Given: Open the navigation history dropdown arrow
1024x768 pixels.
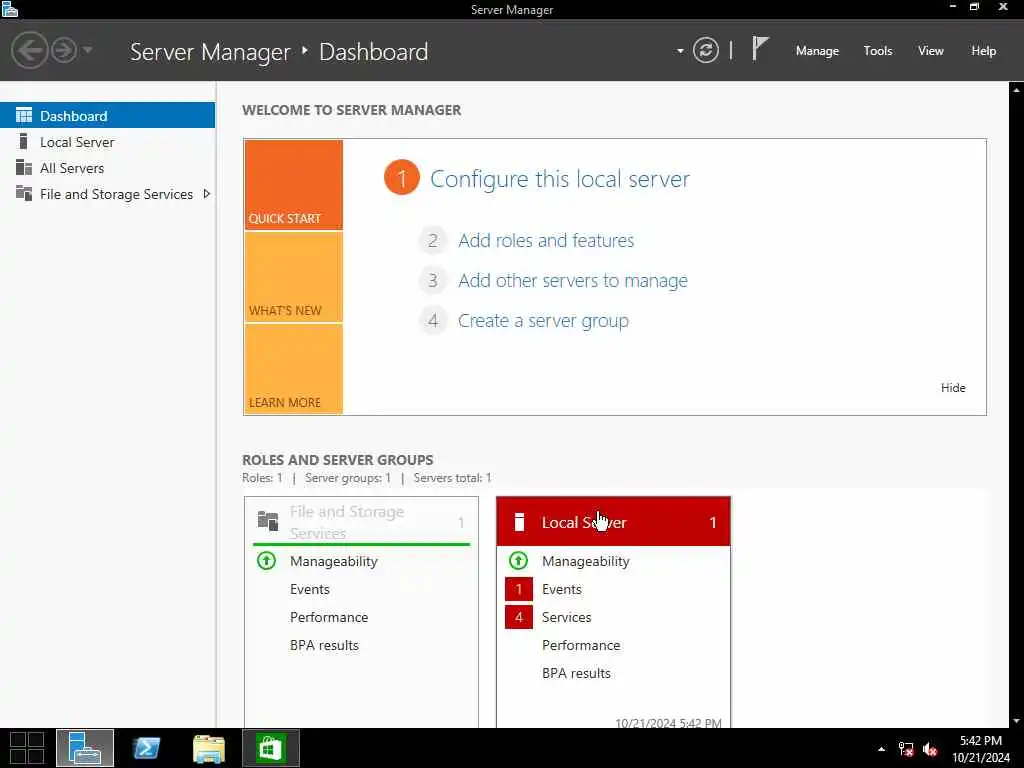Looking at the screenshot, I should [x=88, y=50].
